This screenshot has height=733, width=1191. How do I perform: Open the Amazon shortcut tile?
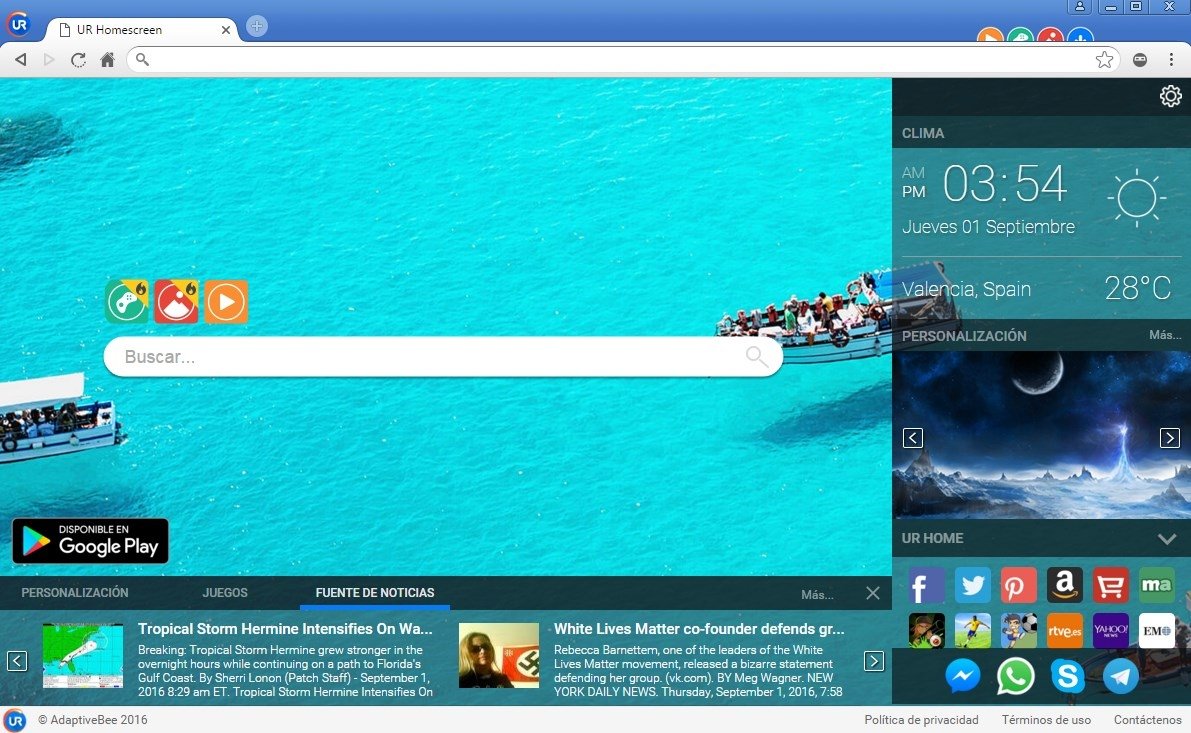1065,586
